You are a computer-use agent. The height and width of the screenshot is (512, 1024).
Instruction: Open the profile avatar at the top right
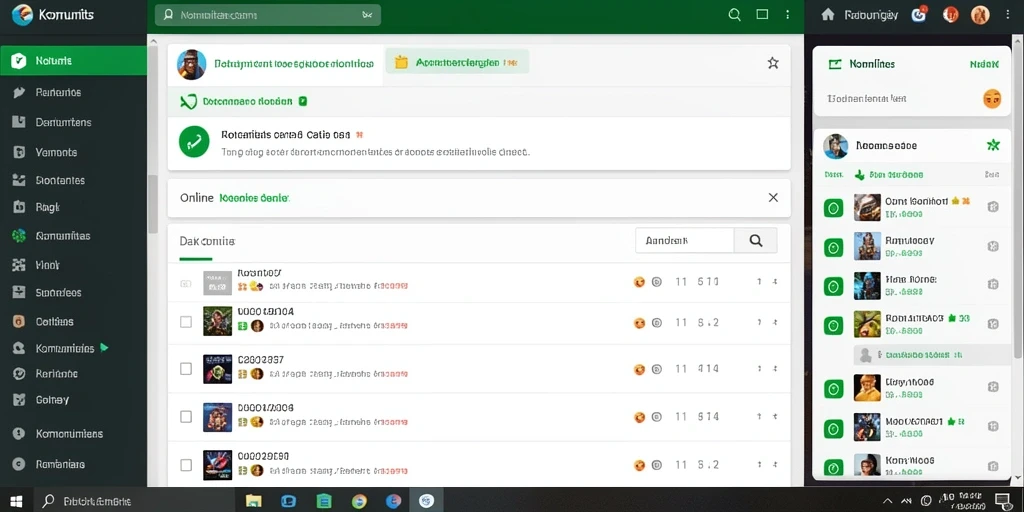point(980,14)
